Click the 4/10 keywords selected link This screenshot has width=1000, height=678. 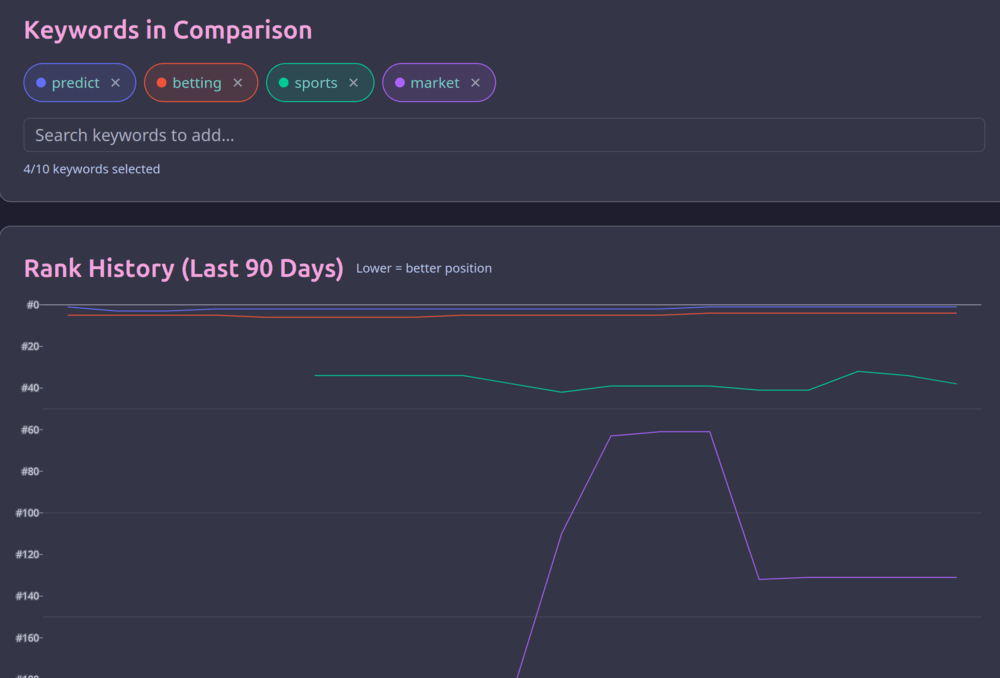tap(92, 168)
